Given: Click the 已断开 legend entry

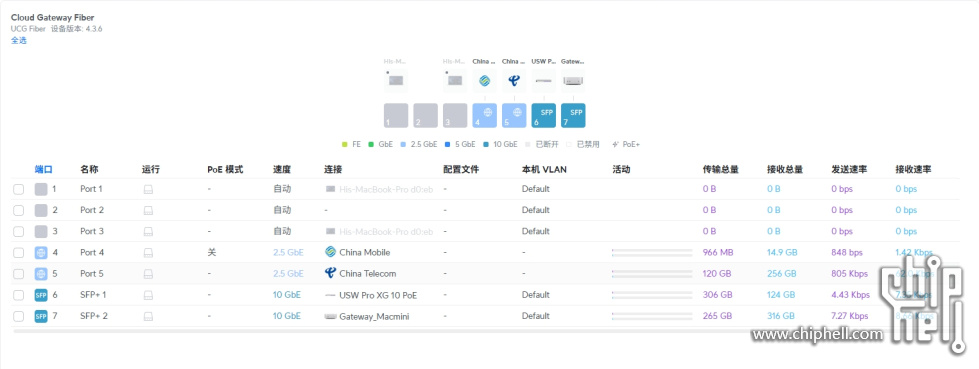Looking at the screenshot, I should coord(542,144).
